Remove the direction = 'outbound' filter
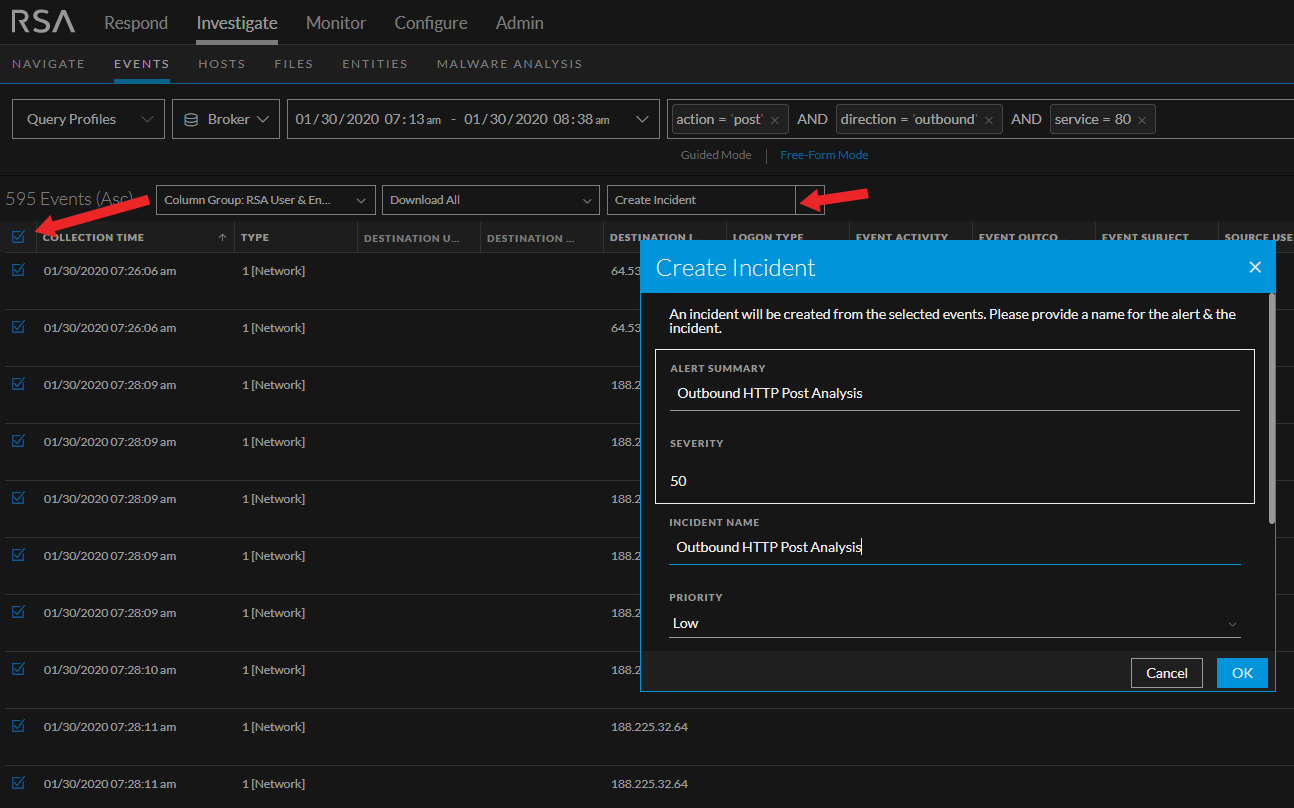This screenshot has width=1294, height=808. (x=988, y=120)
